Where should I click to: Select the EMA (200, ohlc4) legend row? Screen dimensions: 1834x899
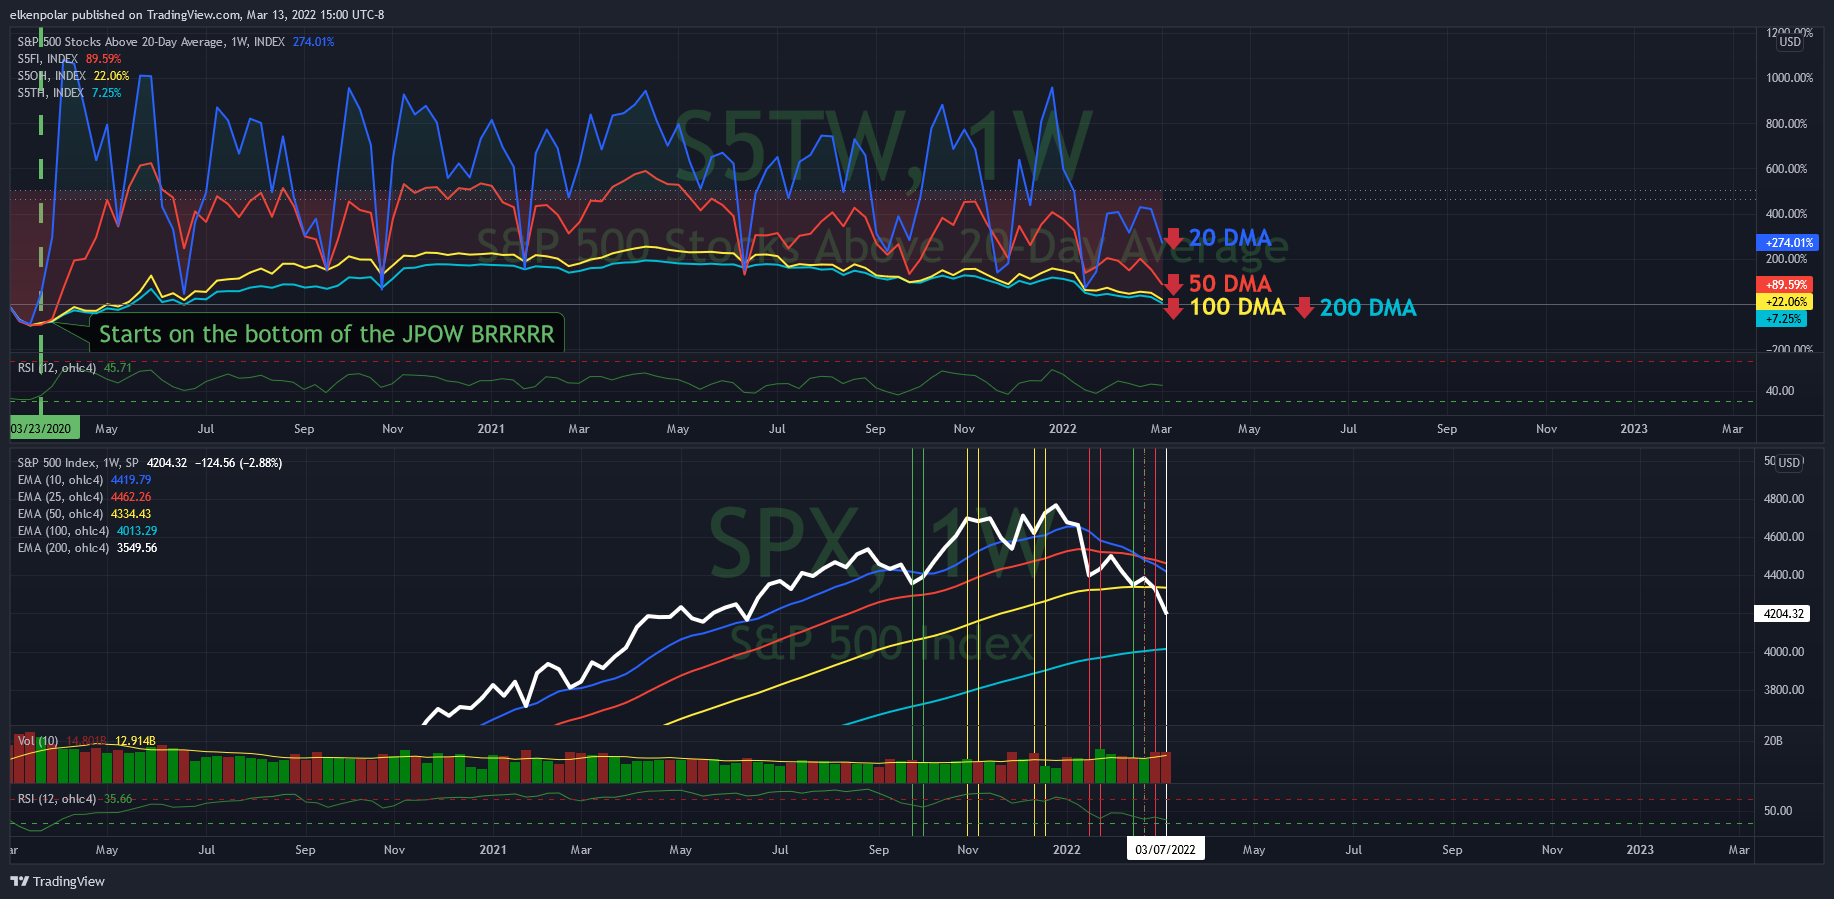(x=87, y=548)
